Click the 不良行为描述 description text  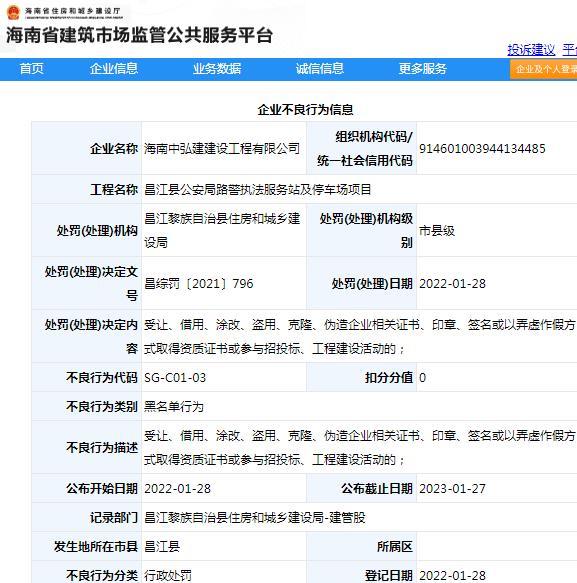360,447
